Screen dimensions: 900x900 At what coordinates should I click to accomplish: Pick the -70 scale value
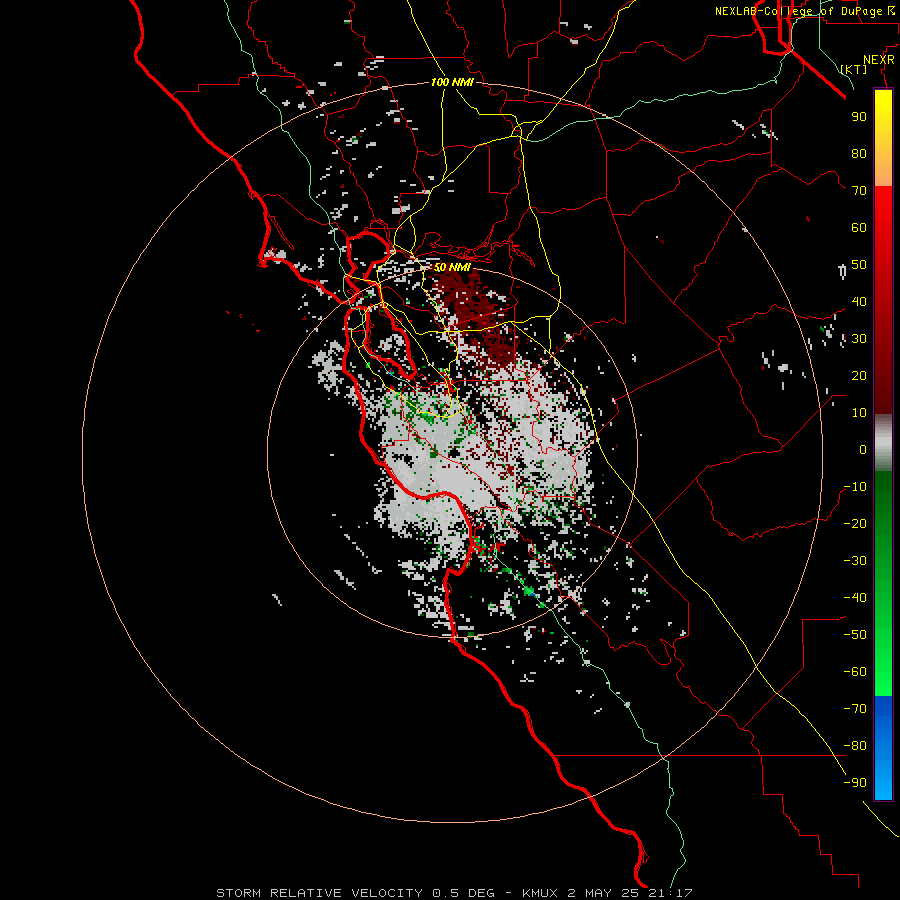(x=855, y=709)
